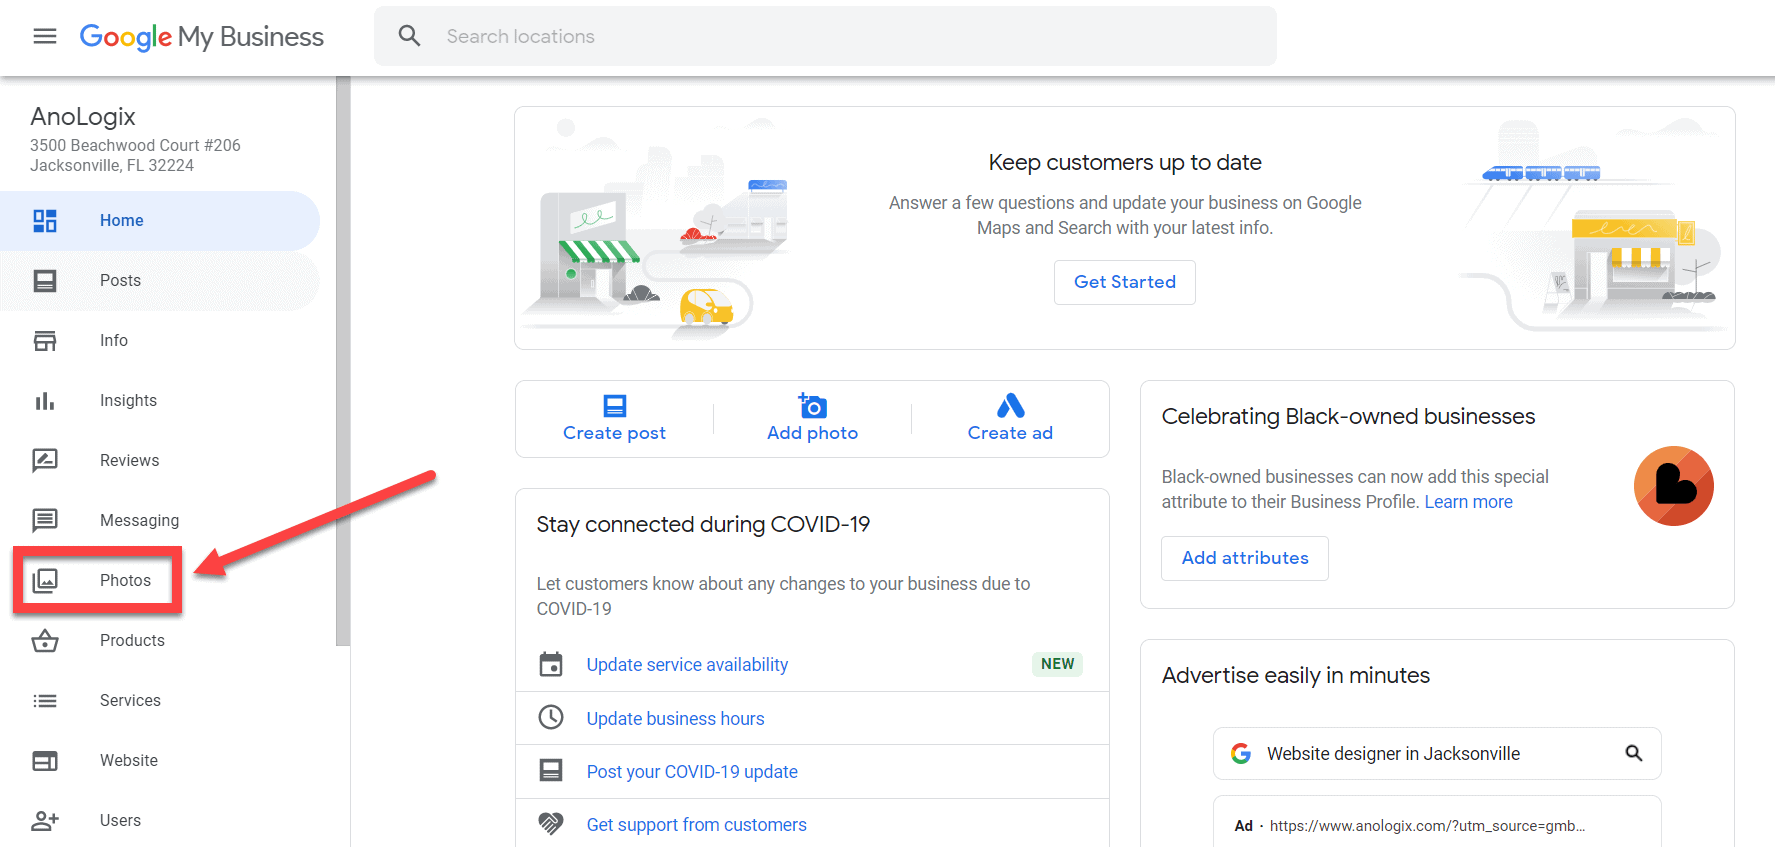Viewport: 1775px width, 847px height.
Task: Open Photos in the sidebar
Action: [x=125, y=581]
